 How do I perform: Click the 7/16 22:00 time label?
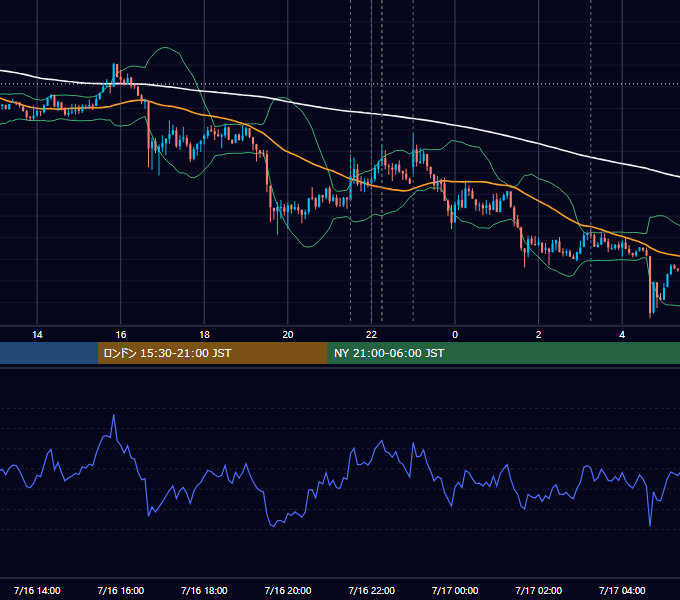pyautogui.click(x=371, y=590)
